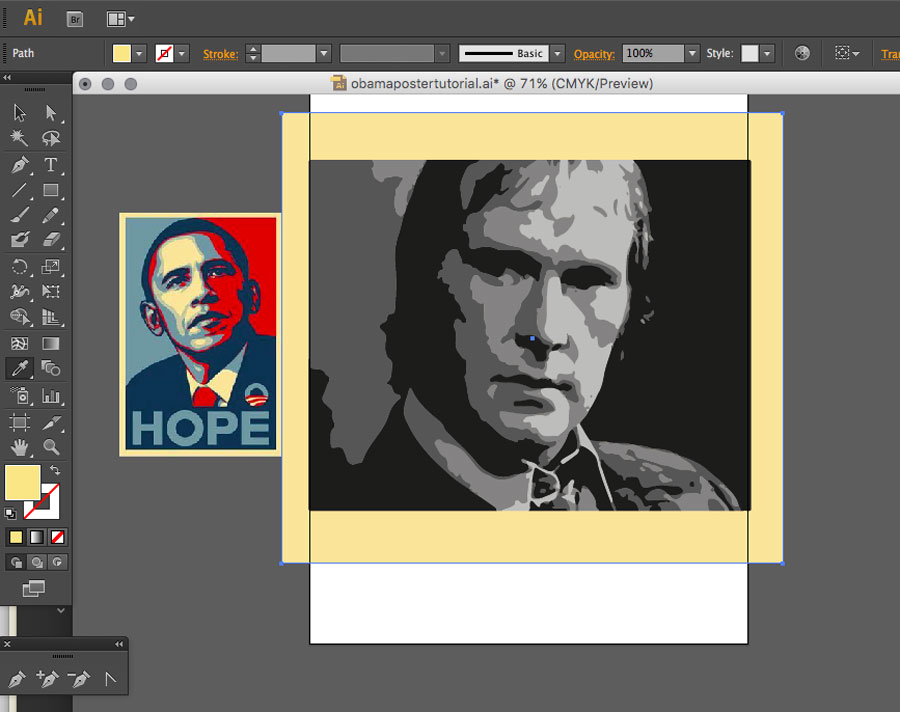The image size is (900, 712).
Task: Choose the Rectangle tool
Action: pyautogui.click(x=51, y=190)
